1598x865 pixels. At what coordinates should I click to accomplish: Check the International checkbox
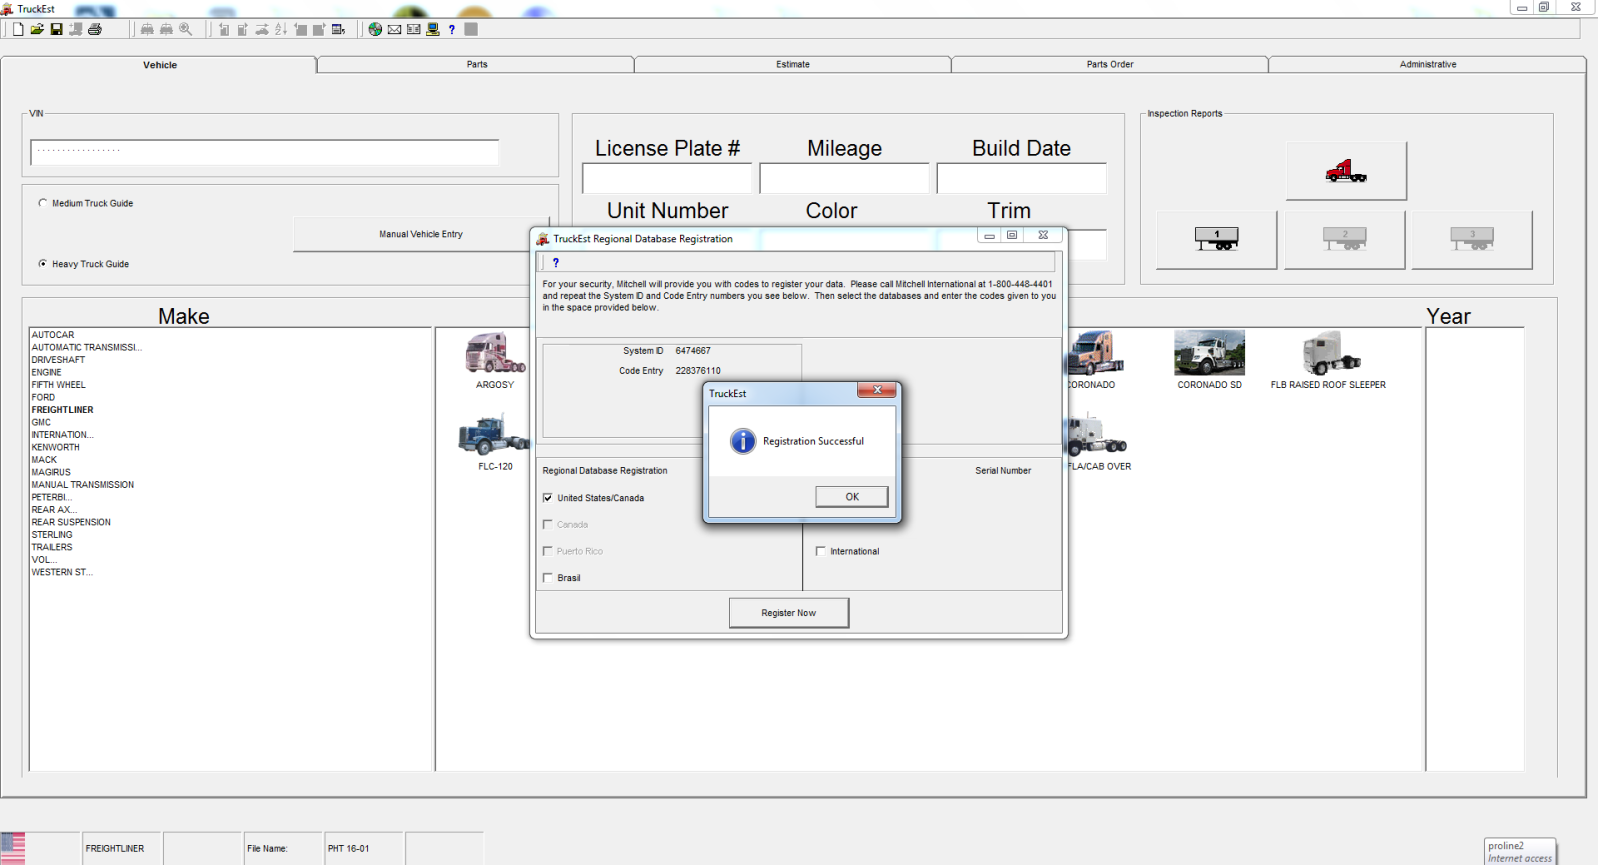[821, 551]
